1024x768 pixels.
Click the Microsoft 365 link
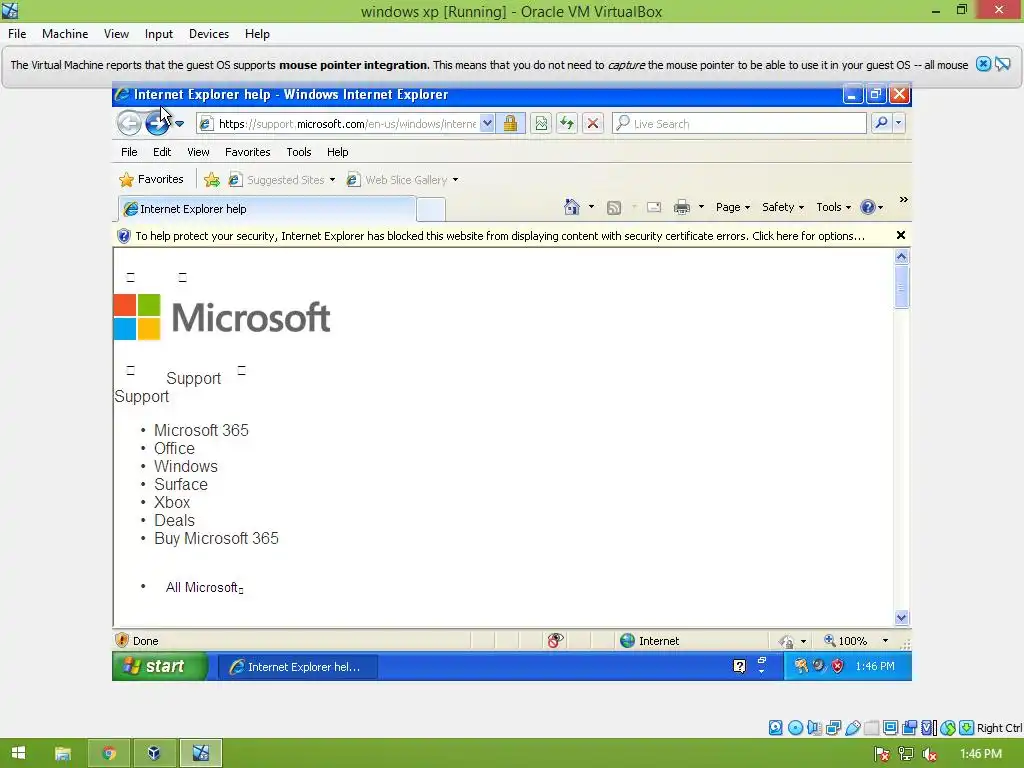pyautogui.click(x=201, y=430)
